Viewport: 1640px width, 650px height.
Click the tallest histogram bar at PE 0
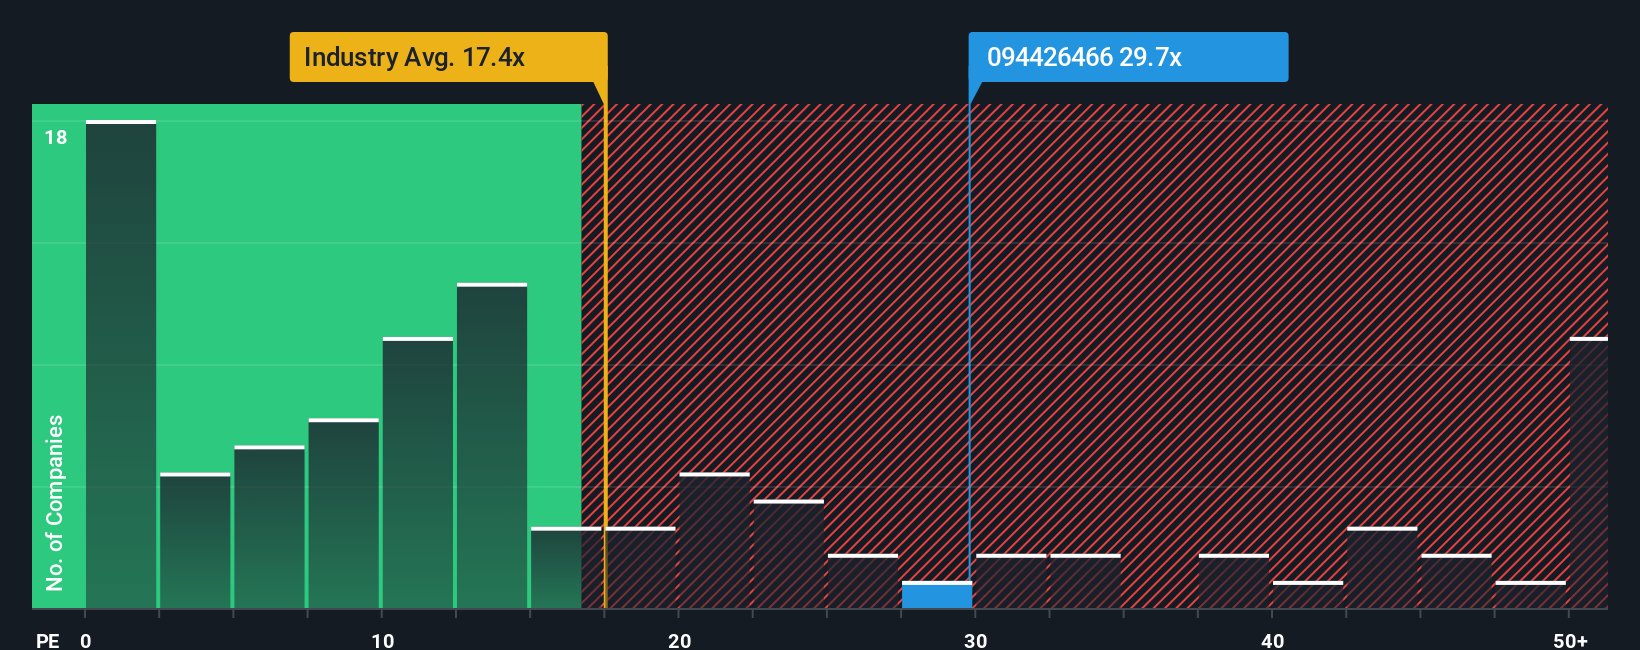click(121, 364)
